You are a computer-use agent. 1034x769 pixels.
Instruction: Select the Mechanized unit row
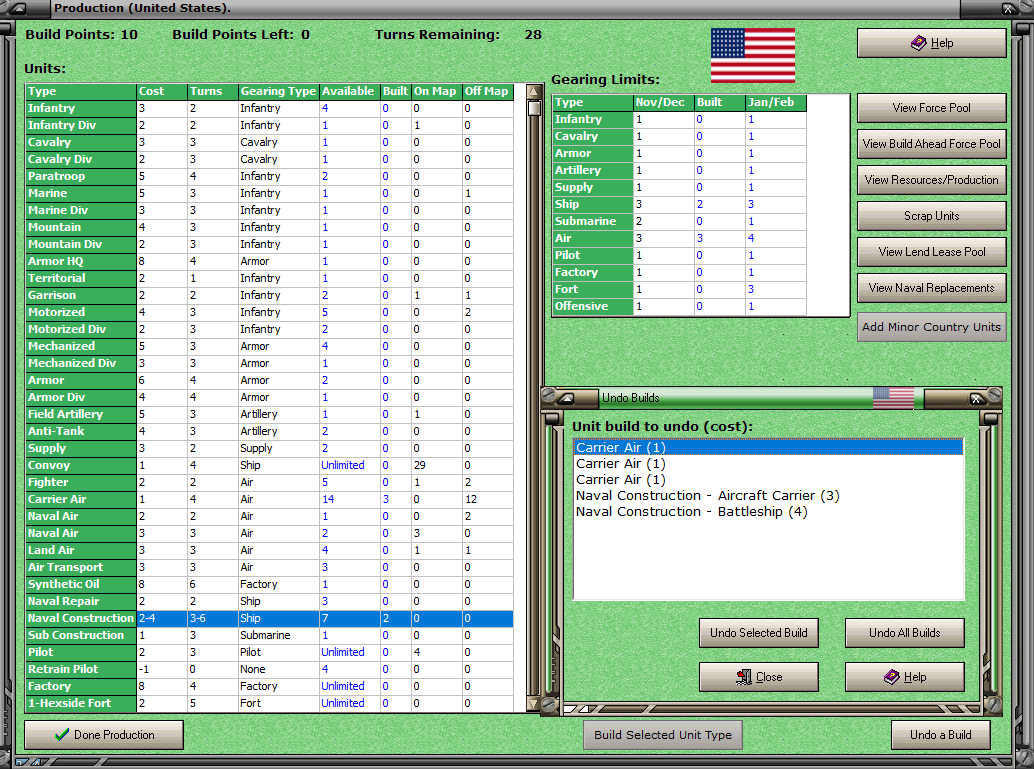pos(269,346)
